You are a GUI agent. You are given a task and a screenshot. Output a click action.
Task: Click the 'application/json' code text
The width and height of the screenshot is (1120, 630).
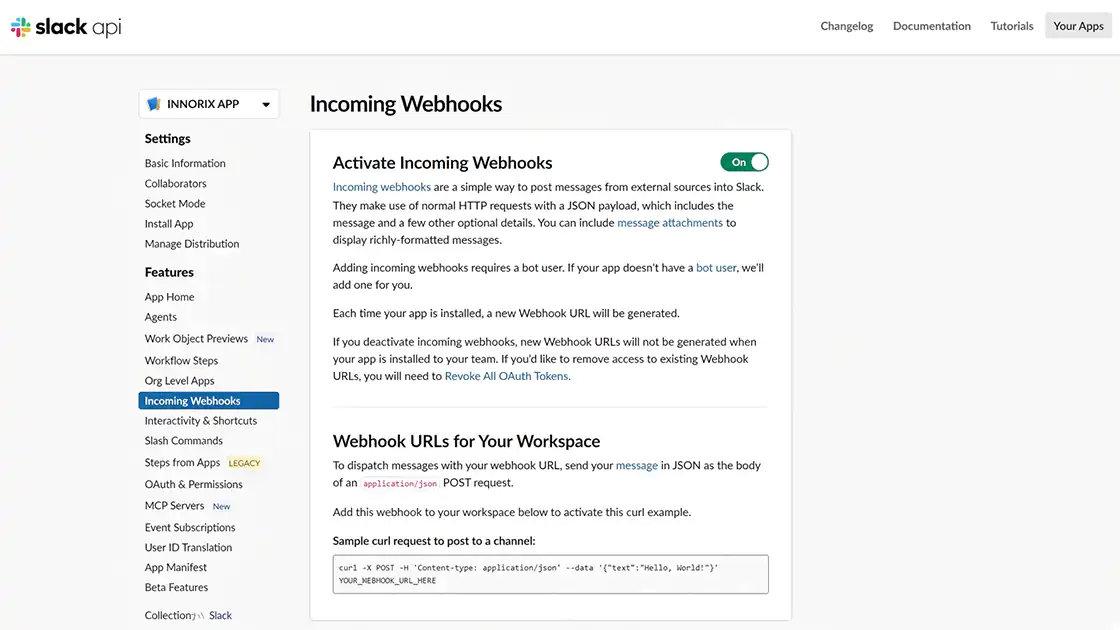point(399,484)
